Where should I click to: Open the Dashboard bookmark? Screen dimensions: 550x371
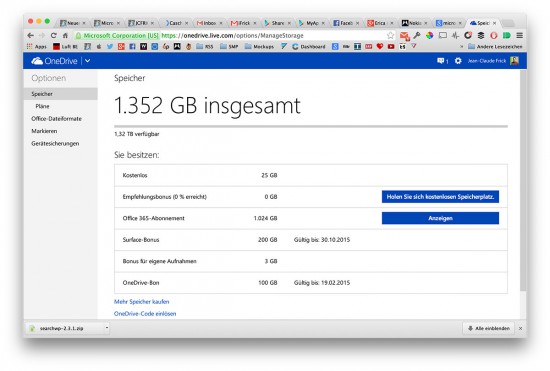(x=309, y=46)
